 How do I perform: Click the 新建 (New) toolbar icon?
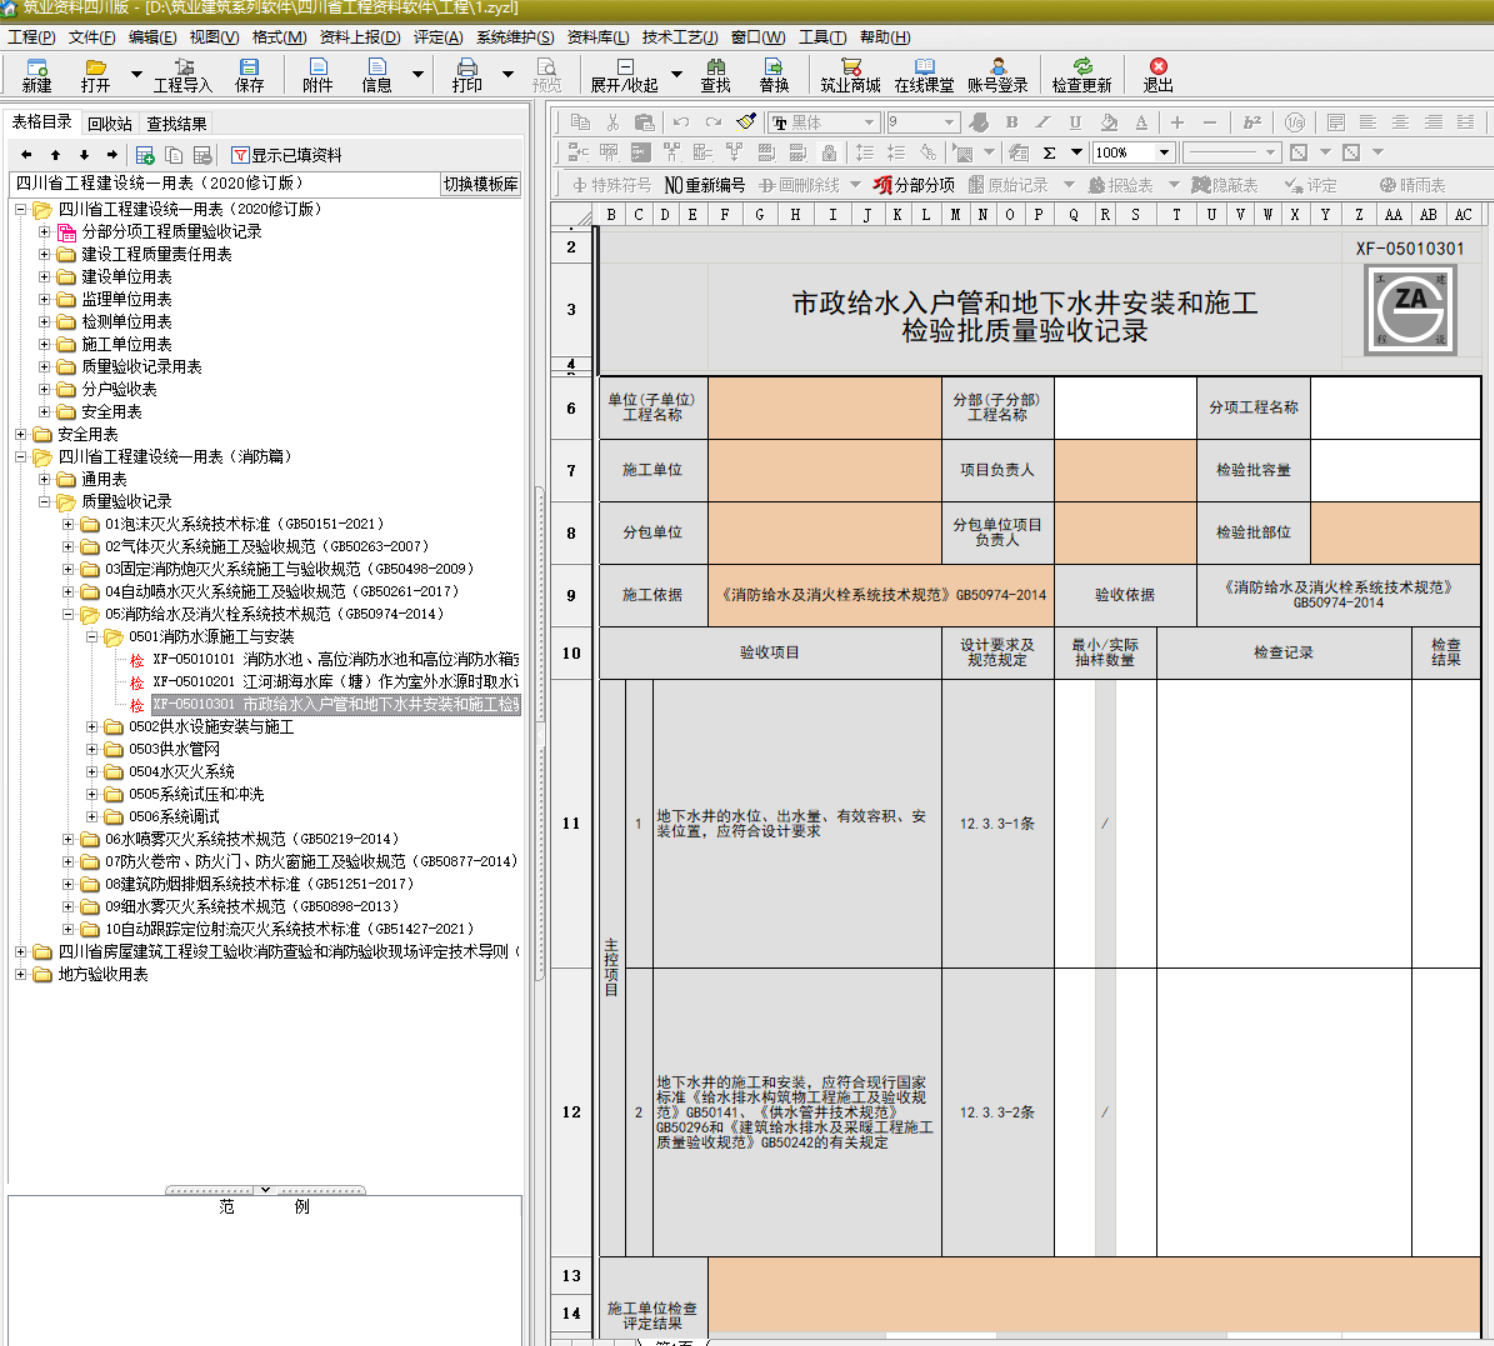coord(37,75)
